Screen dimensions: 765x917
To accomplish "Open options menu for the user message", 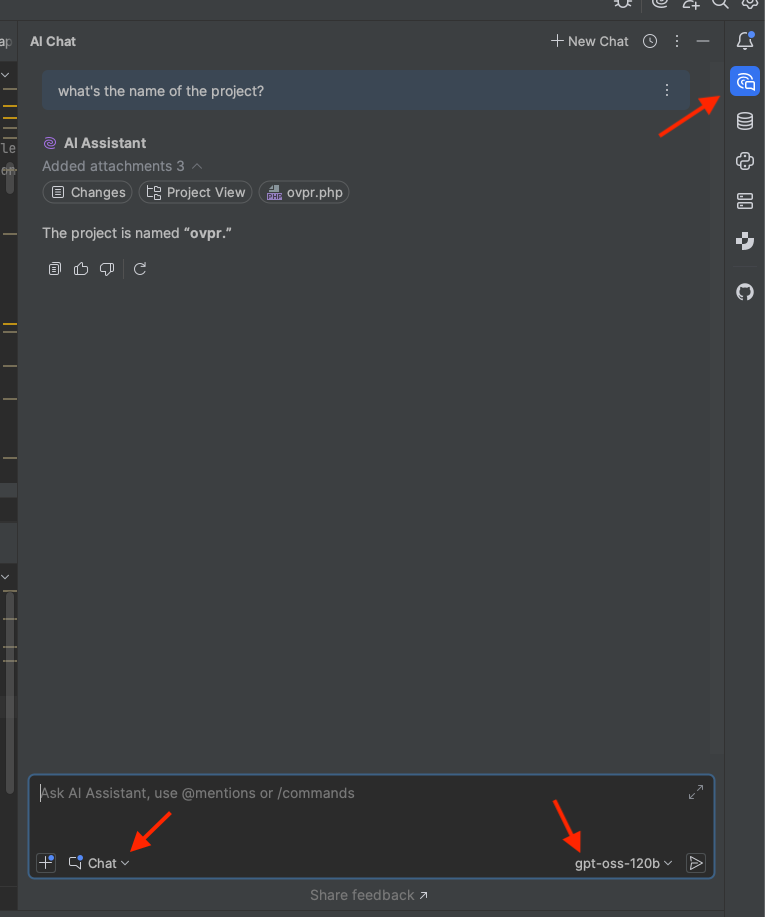I will pos(667,90).
